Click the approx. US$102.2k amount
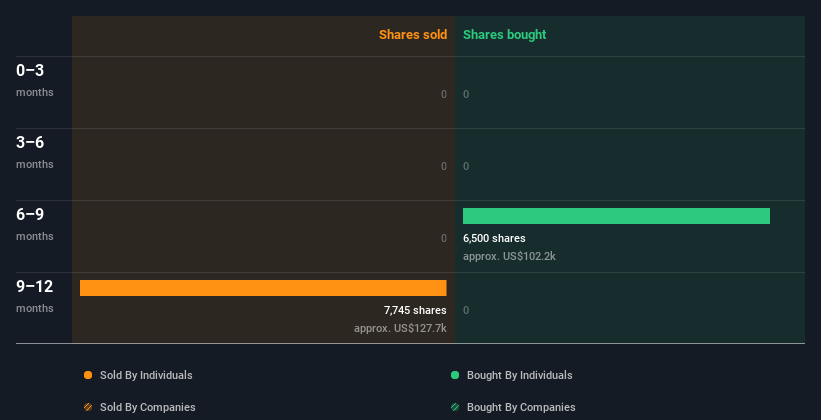Image resolution: width=821 pixels, height=420 pixels. tap(509, 257)
